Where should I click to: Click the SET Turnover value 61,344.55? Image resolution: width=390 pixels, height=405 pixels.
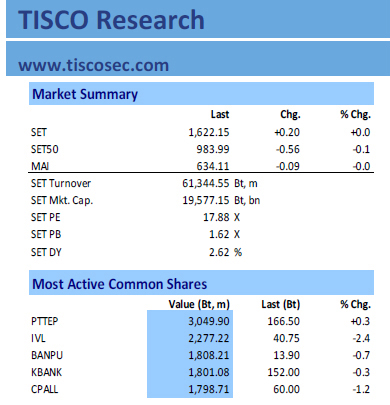pos(206,183)
